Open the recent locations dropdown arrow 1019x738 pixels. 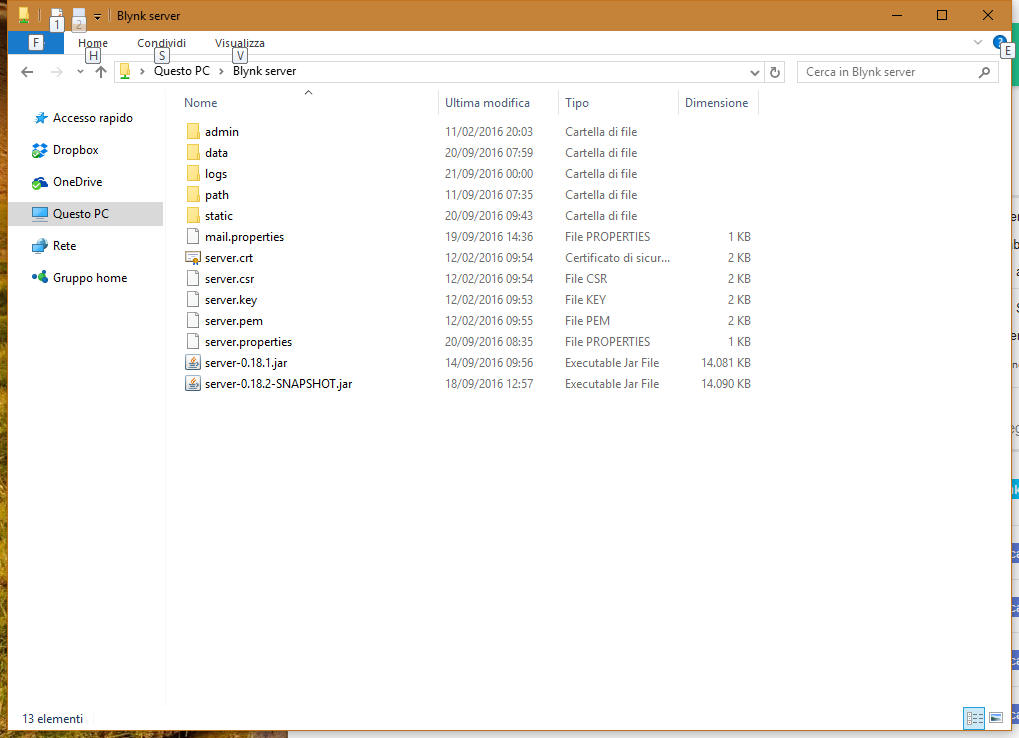pyautogui.click(x=80, y=72)
